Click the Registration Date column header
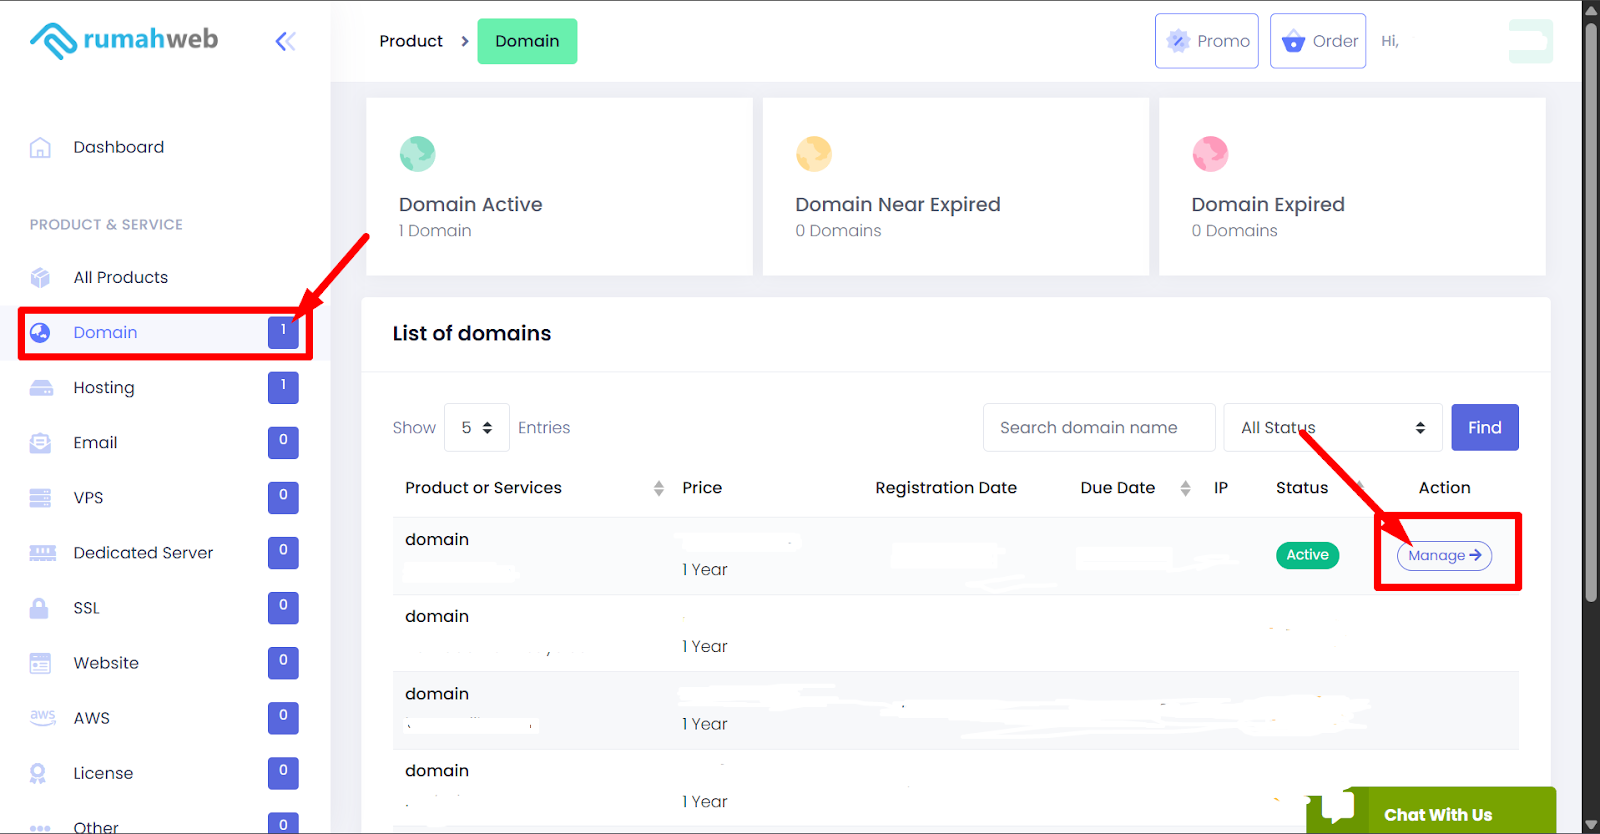This screenshot has height=834, width=1600. [x=946, y=488]
